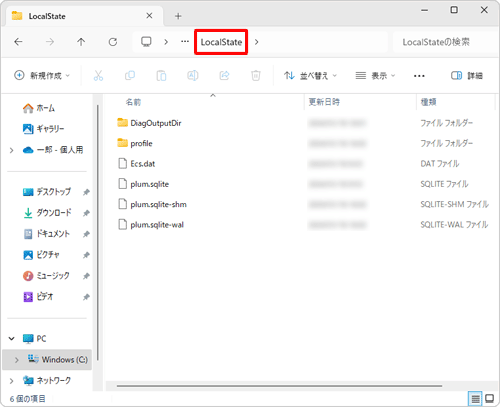Click the horizontal scrollbar in file list
The image size is (500, 407).
279,386
